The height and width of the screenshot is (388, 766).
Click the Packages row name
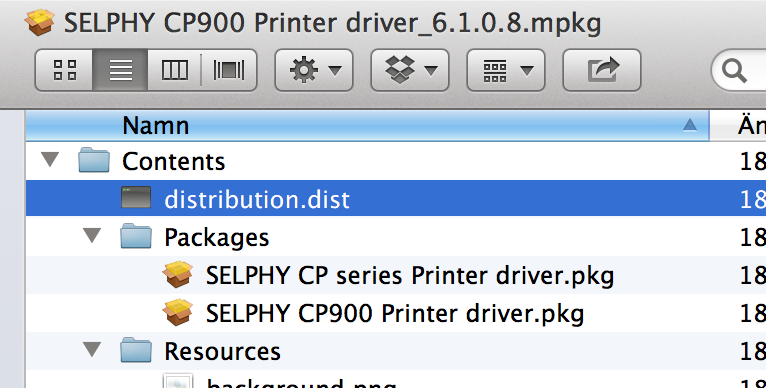tap(216, 238)
